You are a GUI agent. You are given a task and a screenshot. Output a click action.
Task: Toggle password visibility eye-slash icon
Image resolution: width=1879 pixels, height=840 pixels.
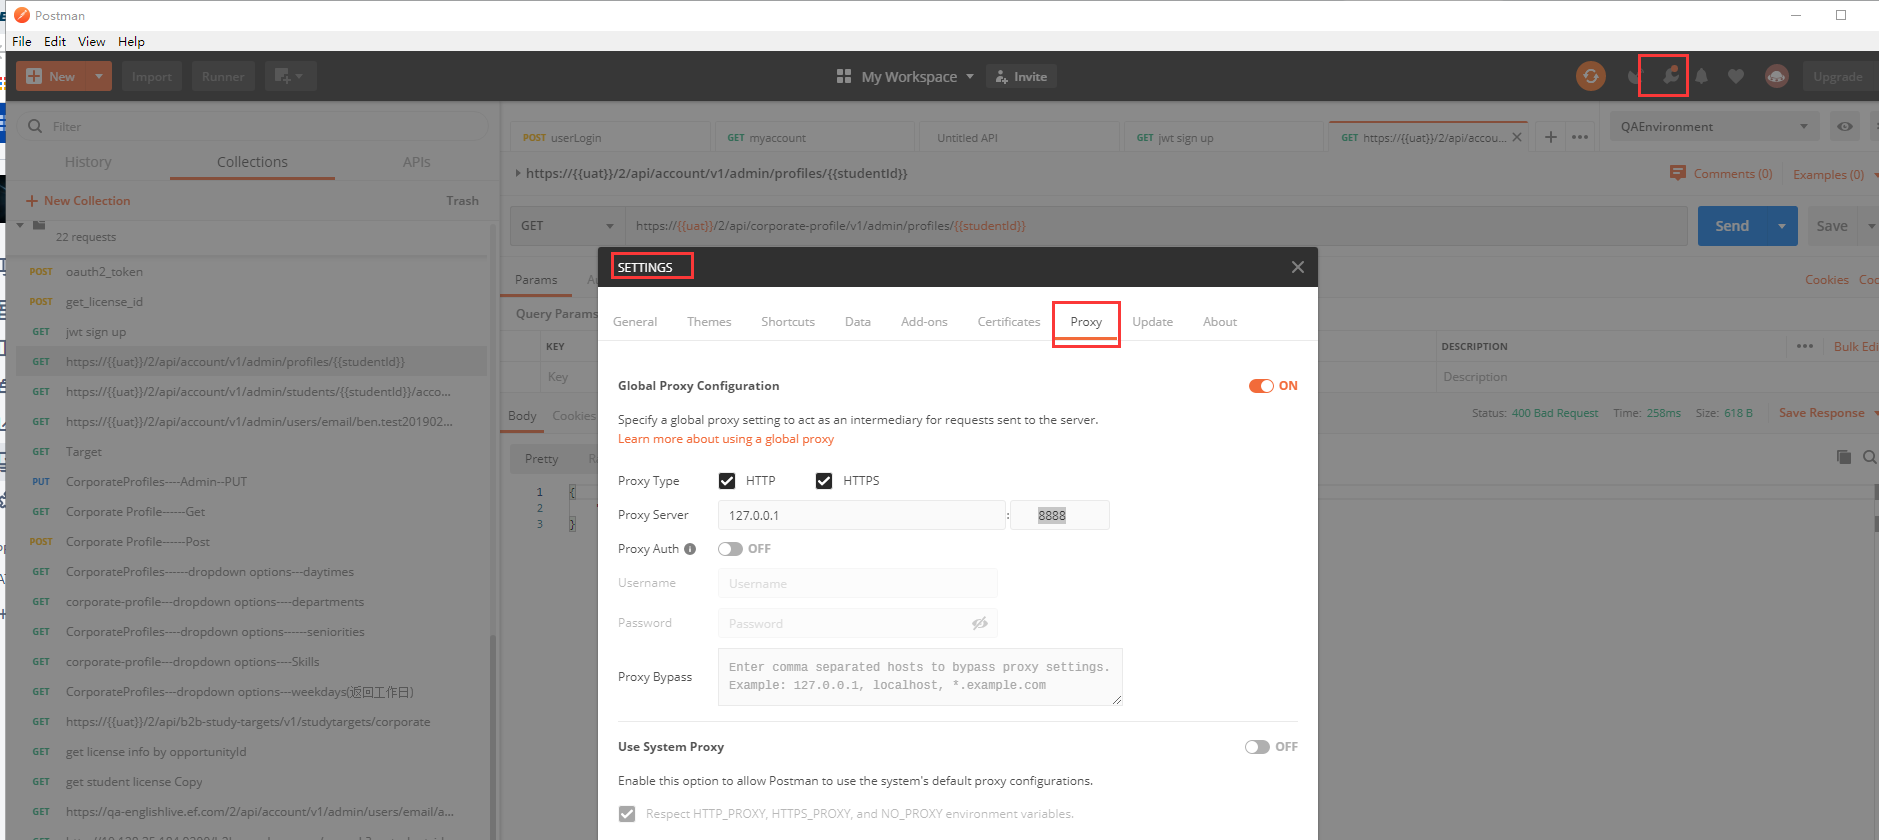coord(980,623)
